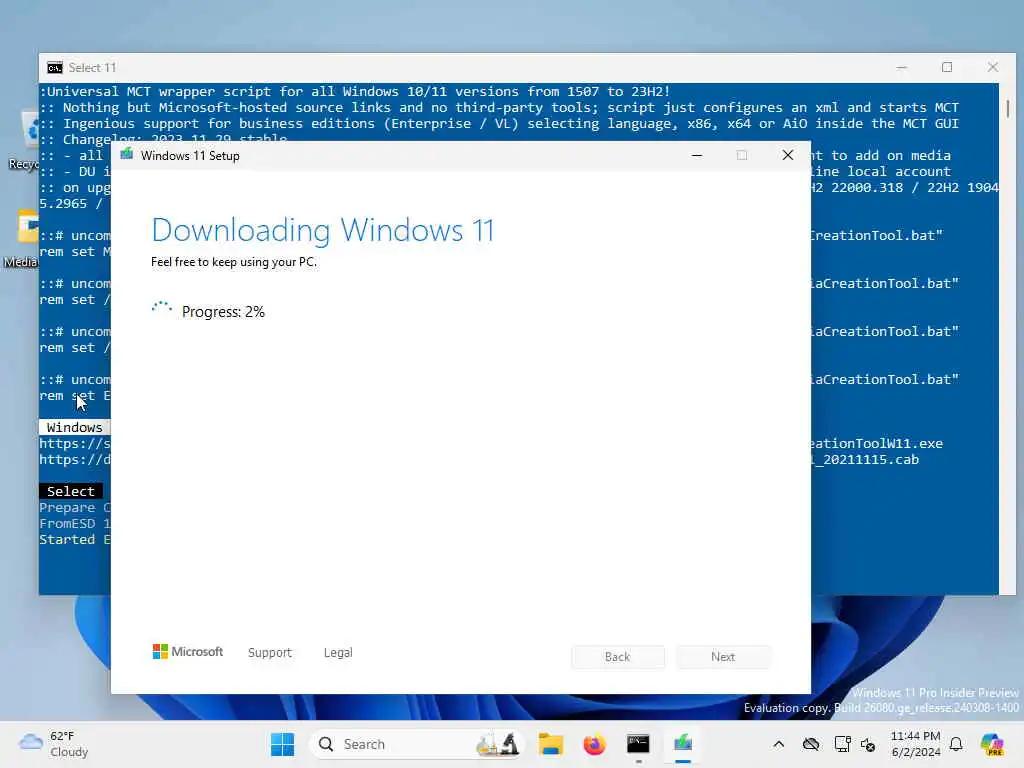The height and width of the screenshot is (768, 1024).
Task: Click the muted volume tray icon
Action: [x=868, y=744]
